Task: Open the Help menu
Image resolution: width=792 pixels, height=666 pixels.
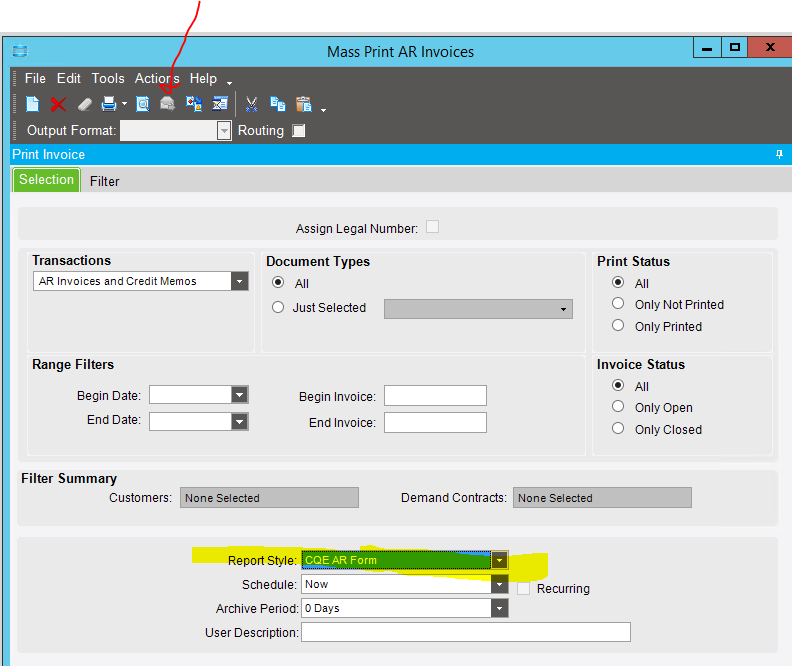Action: [204, 79]
